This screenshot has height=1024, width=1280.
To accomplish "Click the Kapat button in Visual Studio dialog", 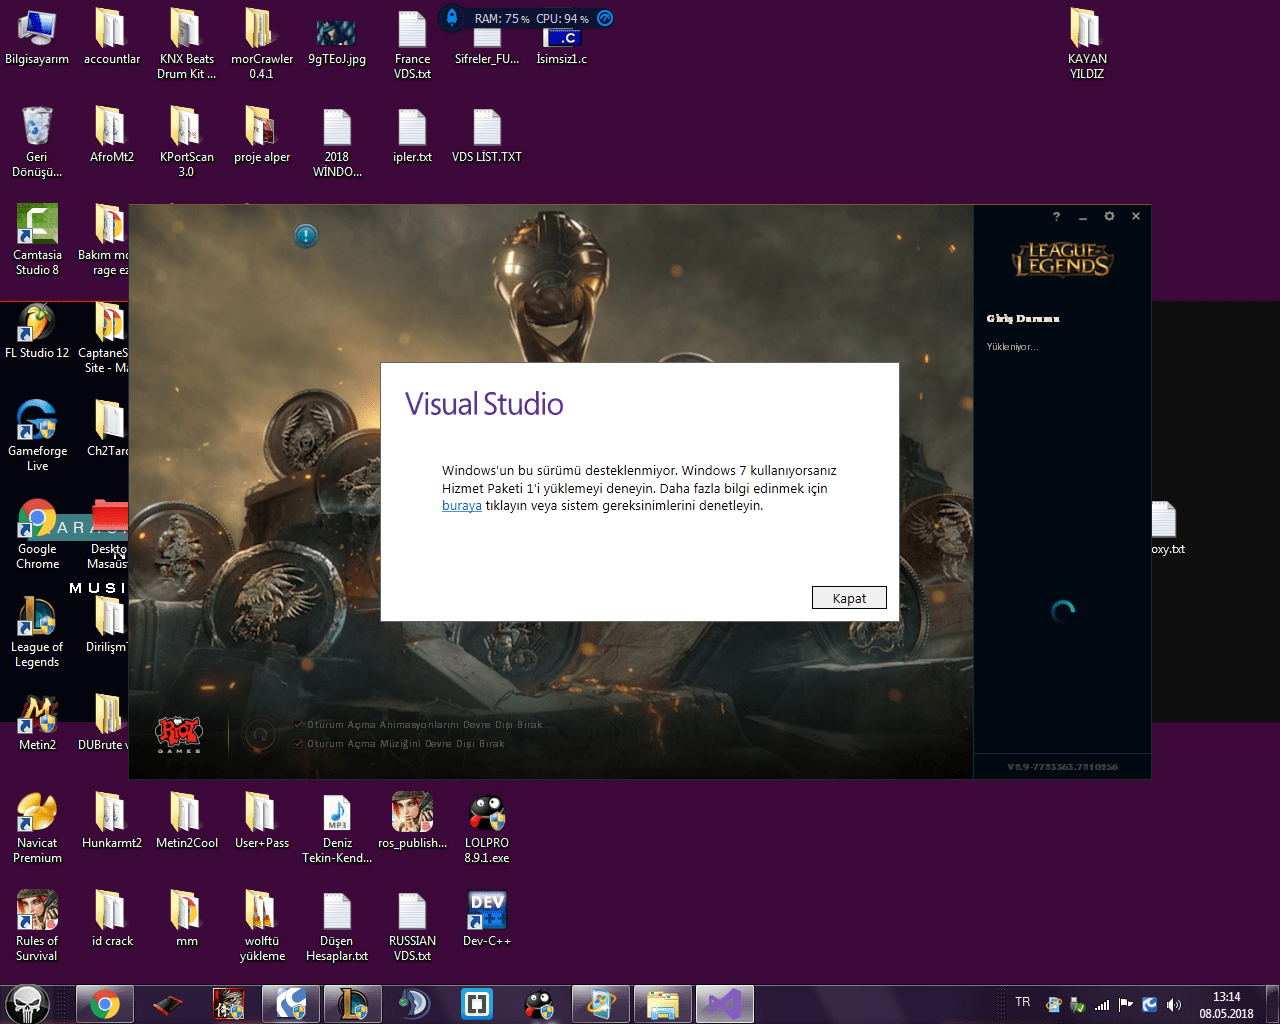I will click(849, 598).
